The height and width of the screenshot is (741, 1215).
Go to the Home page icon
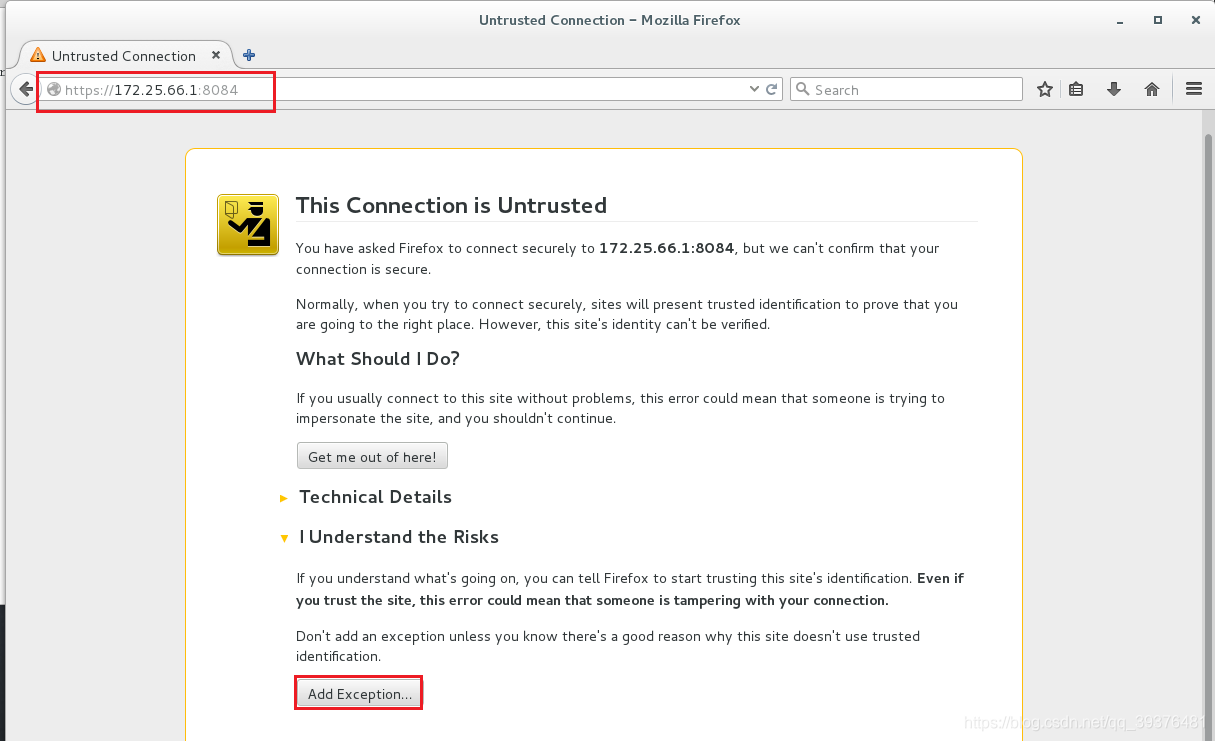click(x=1152, y=89)
